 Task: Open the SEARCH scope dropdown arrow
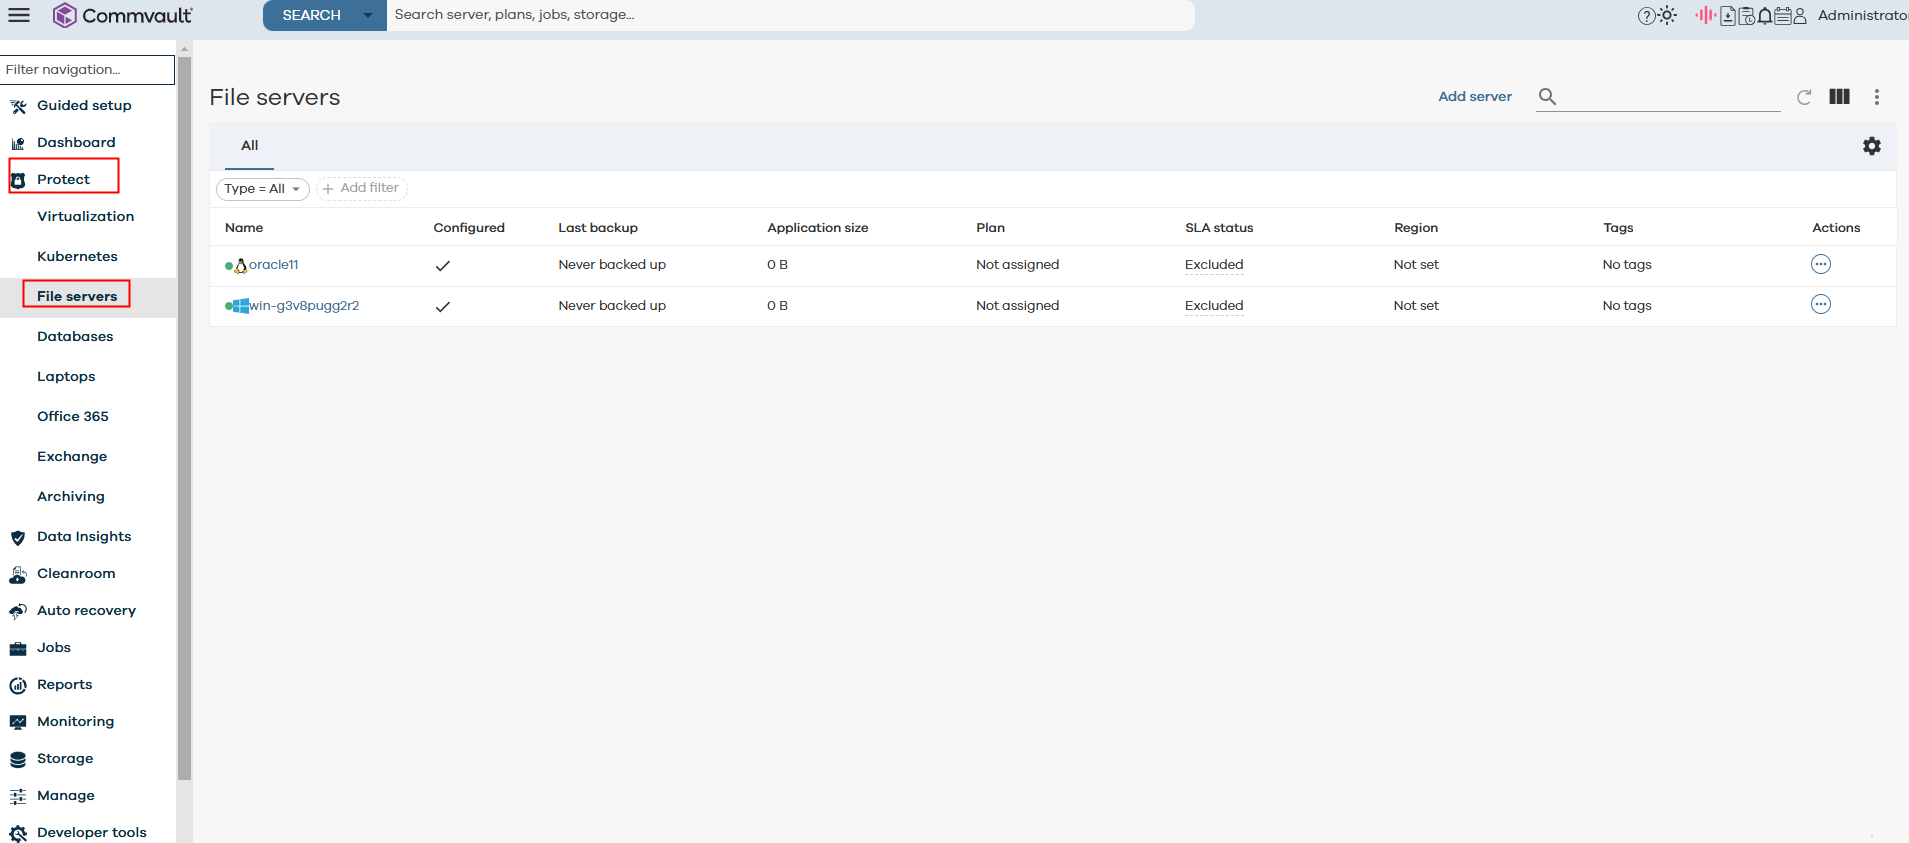pyautogui.click(x=368, y=15)
